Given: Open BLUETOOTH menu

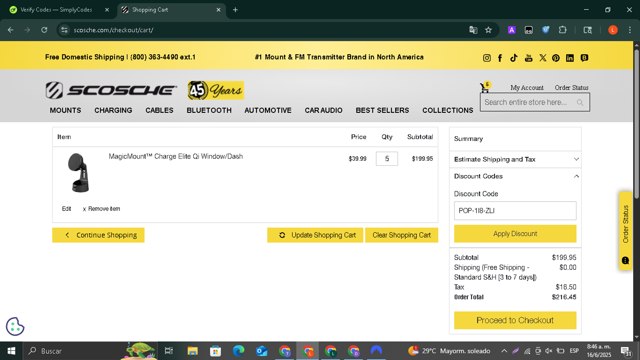Looking at the screenshot, I should click(209, 110).
